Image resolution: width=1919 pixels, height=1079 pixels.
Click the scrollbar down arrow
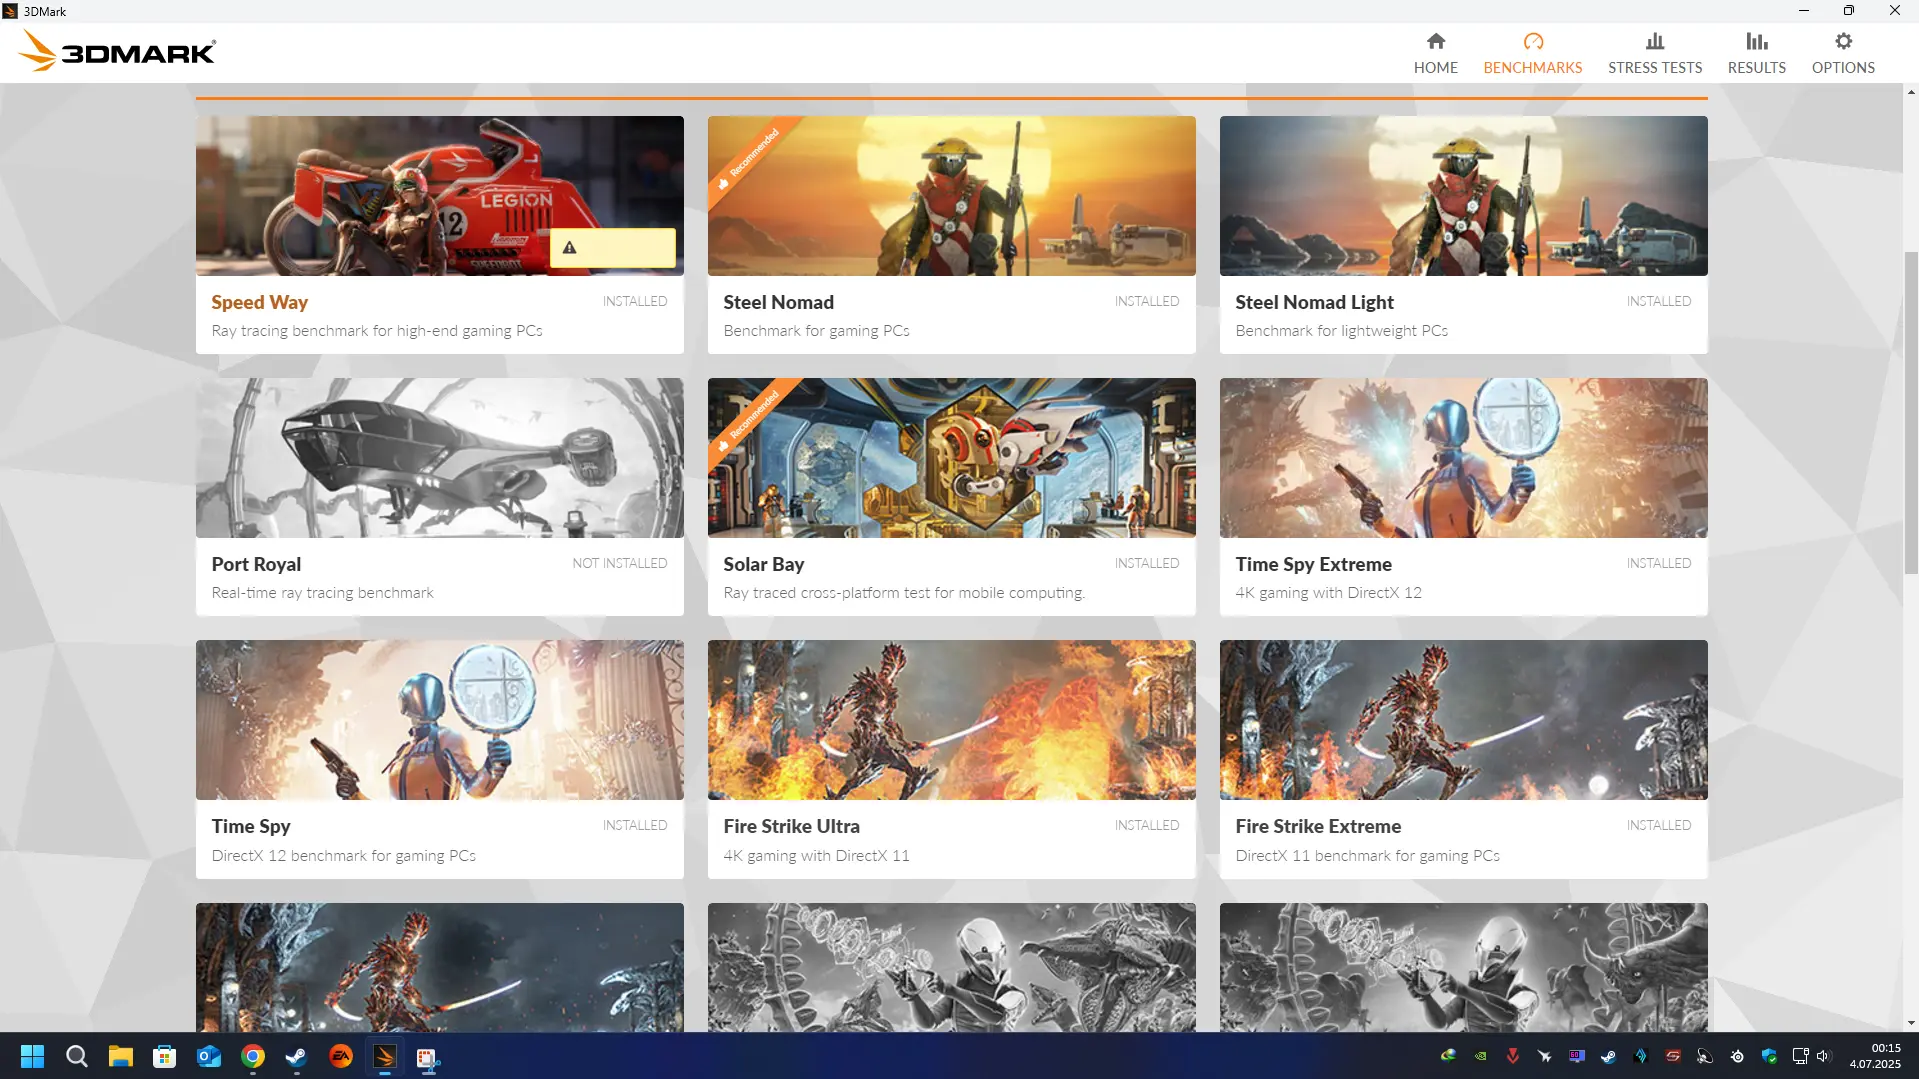(1911, 1023)
